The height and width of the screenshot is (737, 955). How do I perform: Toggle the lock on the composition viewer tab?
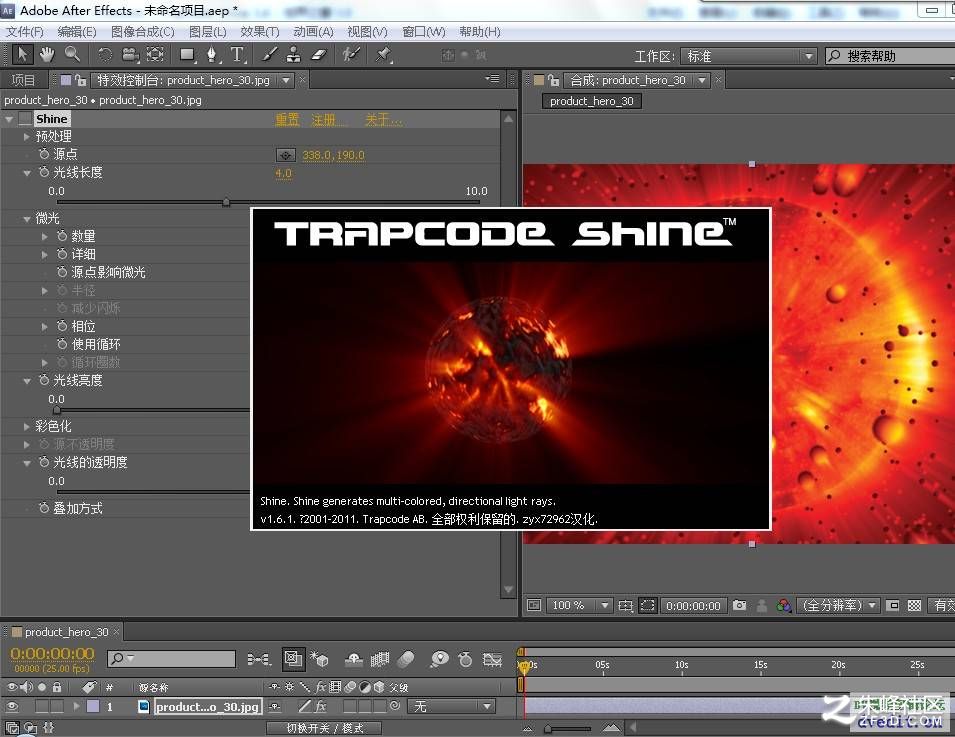[x=553, y=80]
